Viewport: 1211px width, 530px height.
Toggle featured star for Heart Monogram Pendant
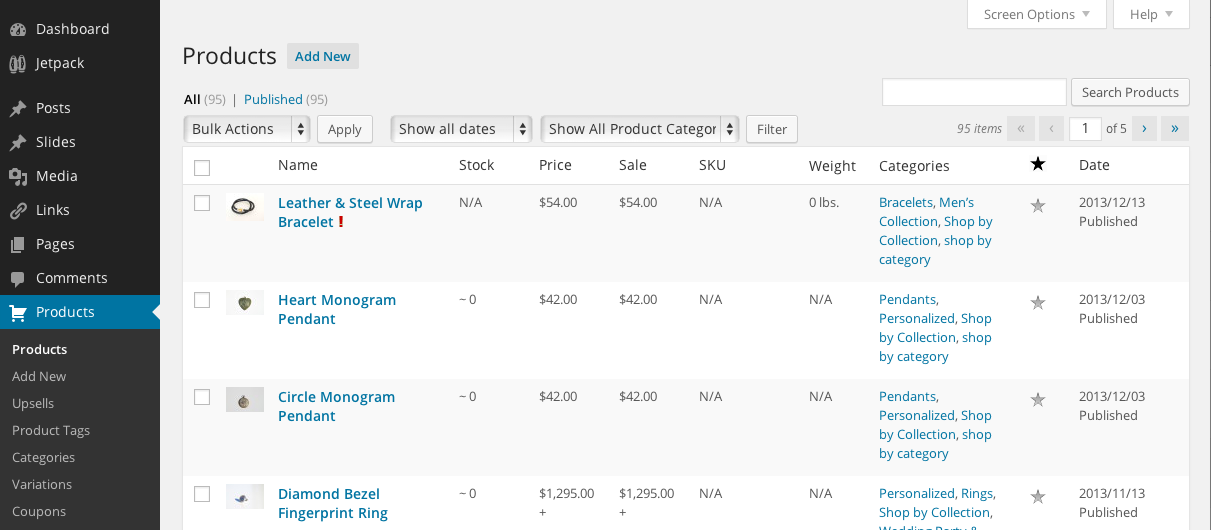1038,302
